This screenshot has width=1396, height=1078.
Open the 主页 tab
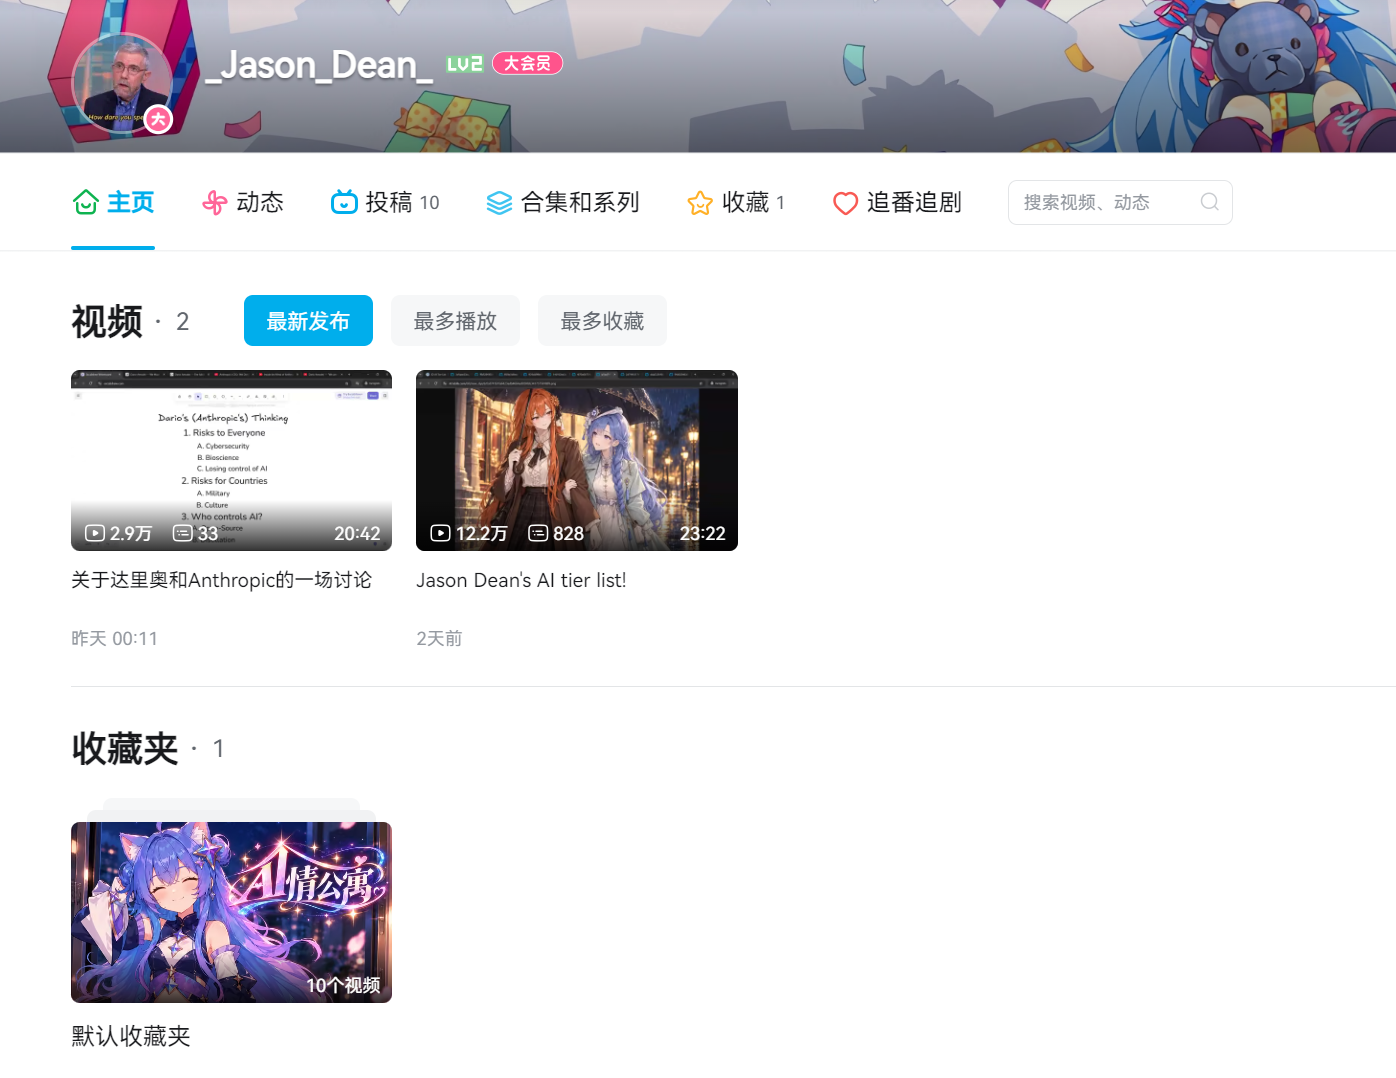coord(113,202)
